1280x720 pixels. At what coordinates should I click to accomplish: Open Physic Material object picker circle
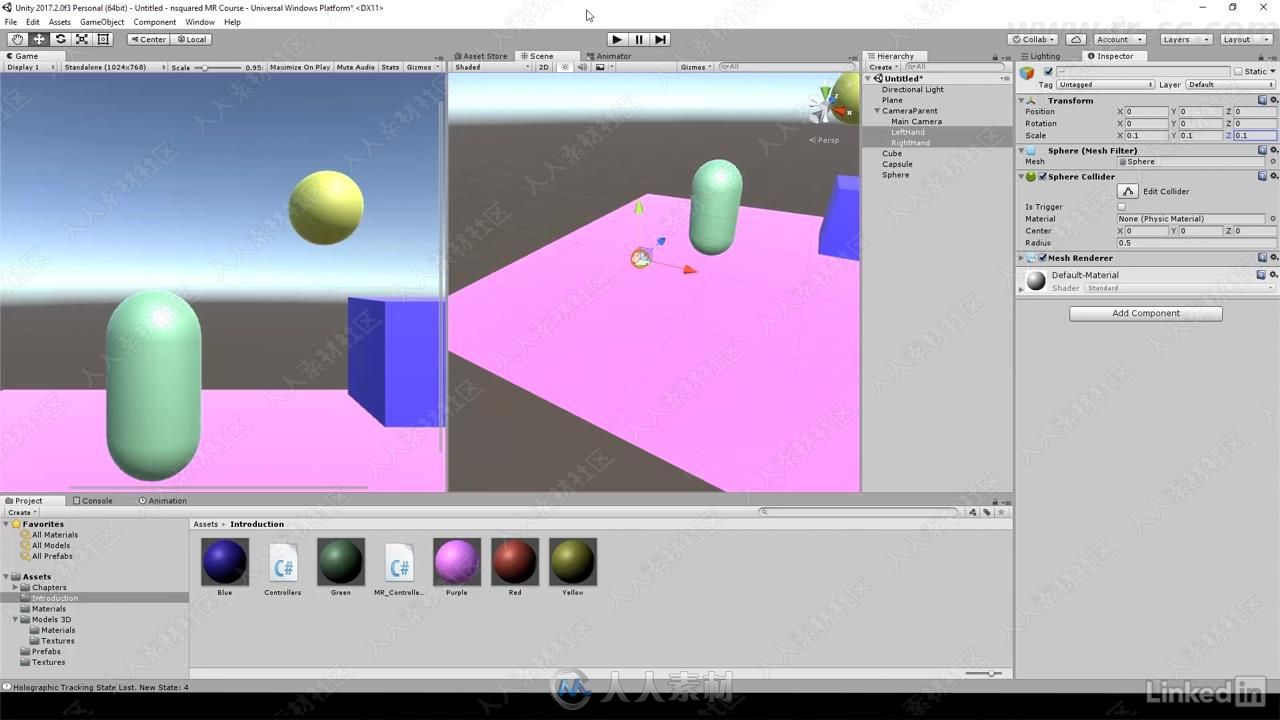pyautogui.click(x=1272, y=218)
